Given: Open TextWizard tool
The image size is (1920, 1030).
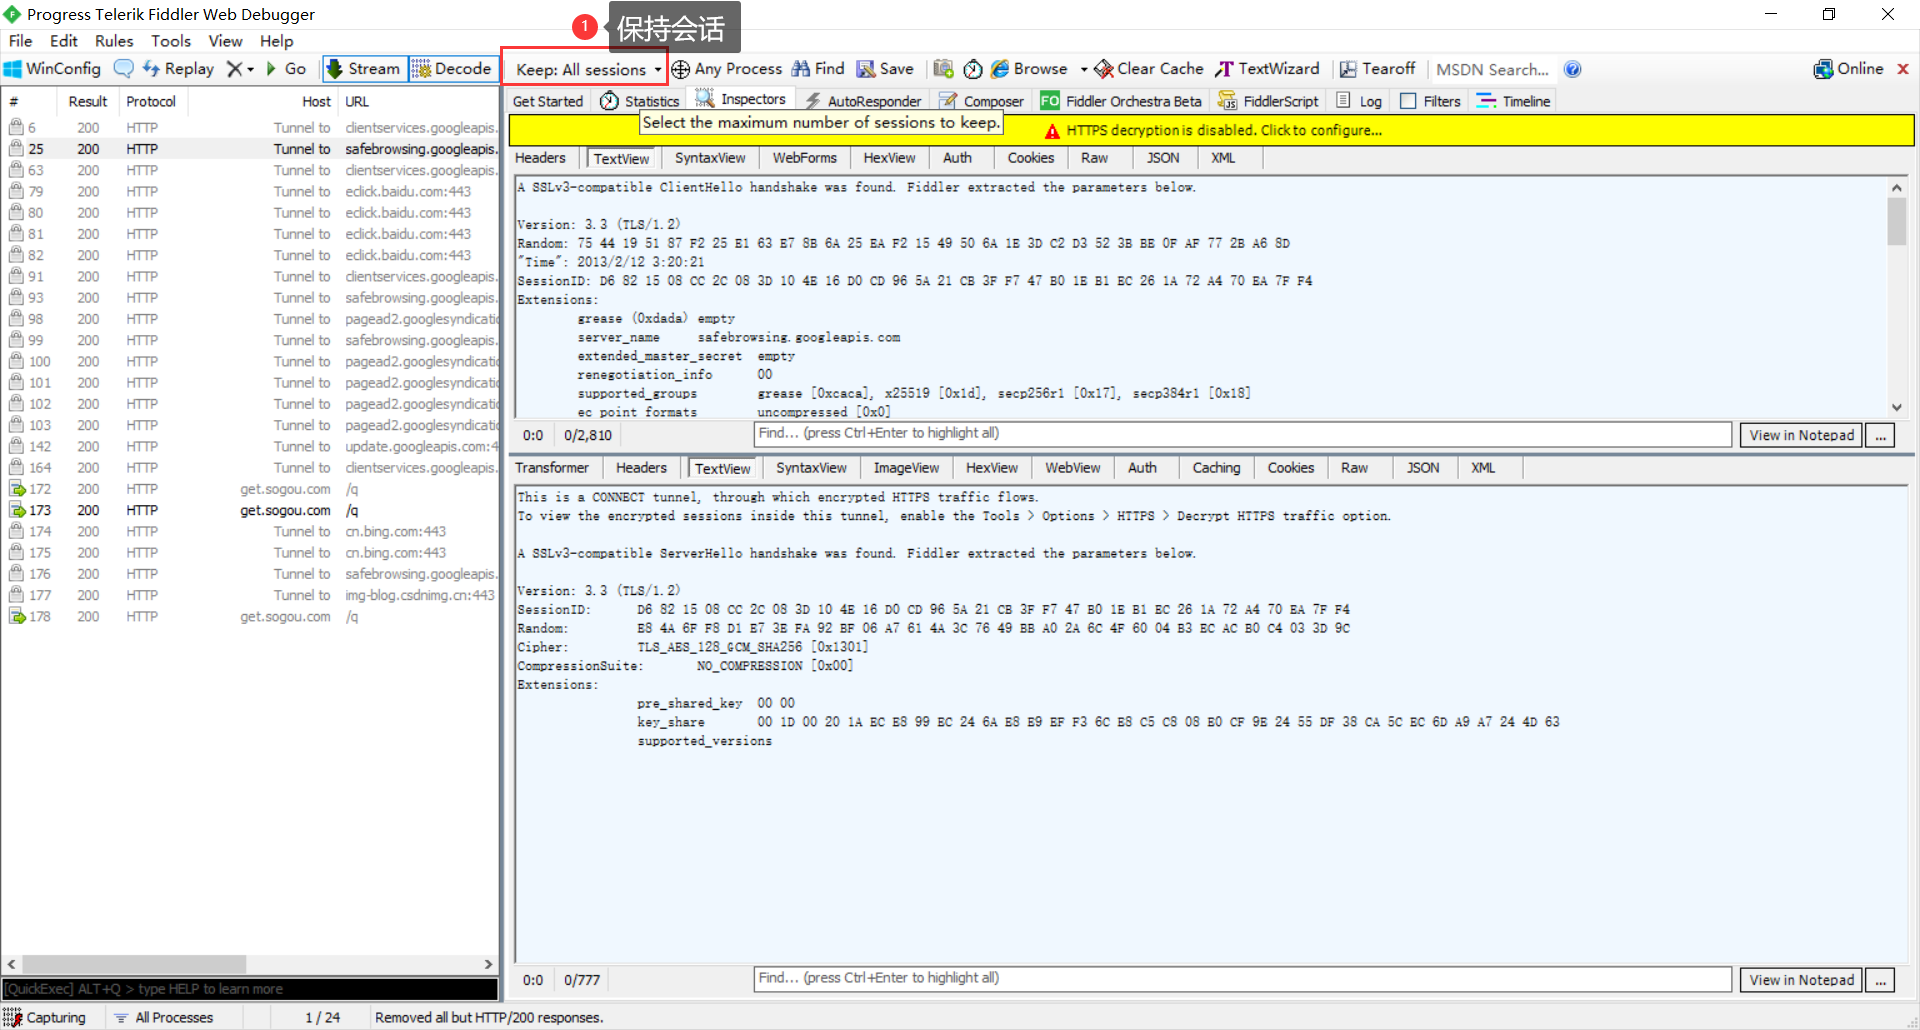Looking at the screenshot, I should [x=1267, y=69].
